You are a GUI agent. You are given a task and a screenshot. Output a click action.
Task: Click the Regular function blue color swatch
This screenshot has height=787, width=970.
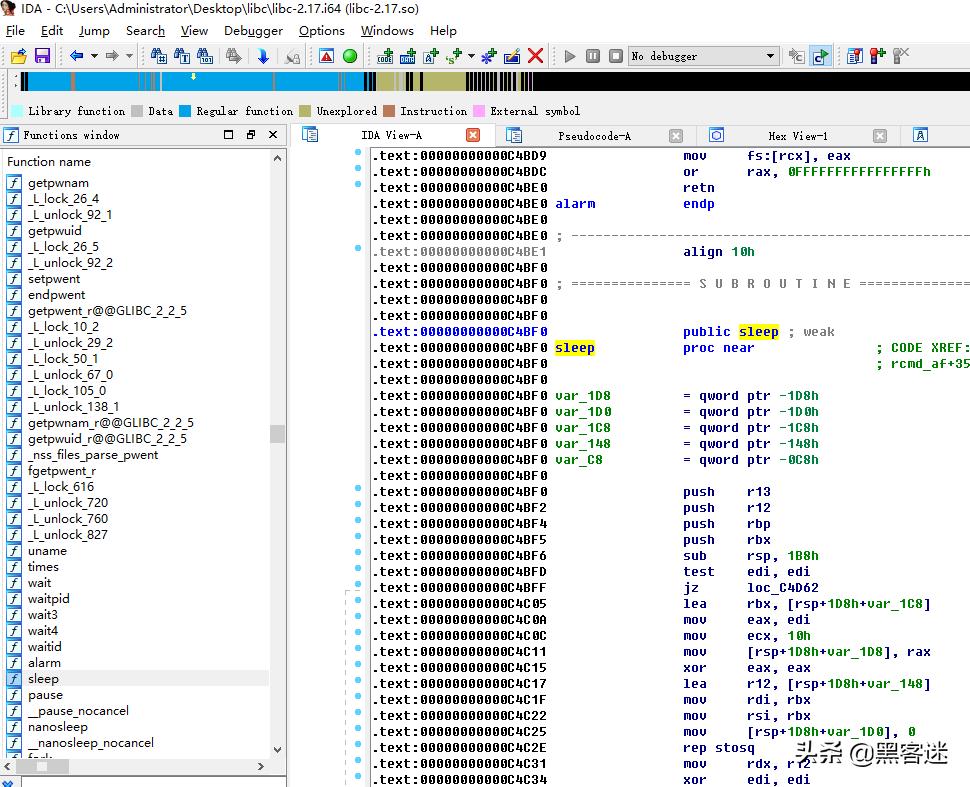click(x=185, y=111)
